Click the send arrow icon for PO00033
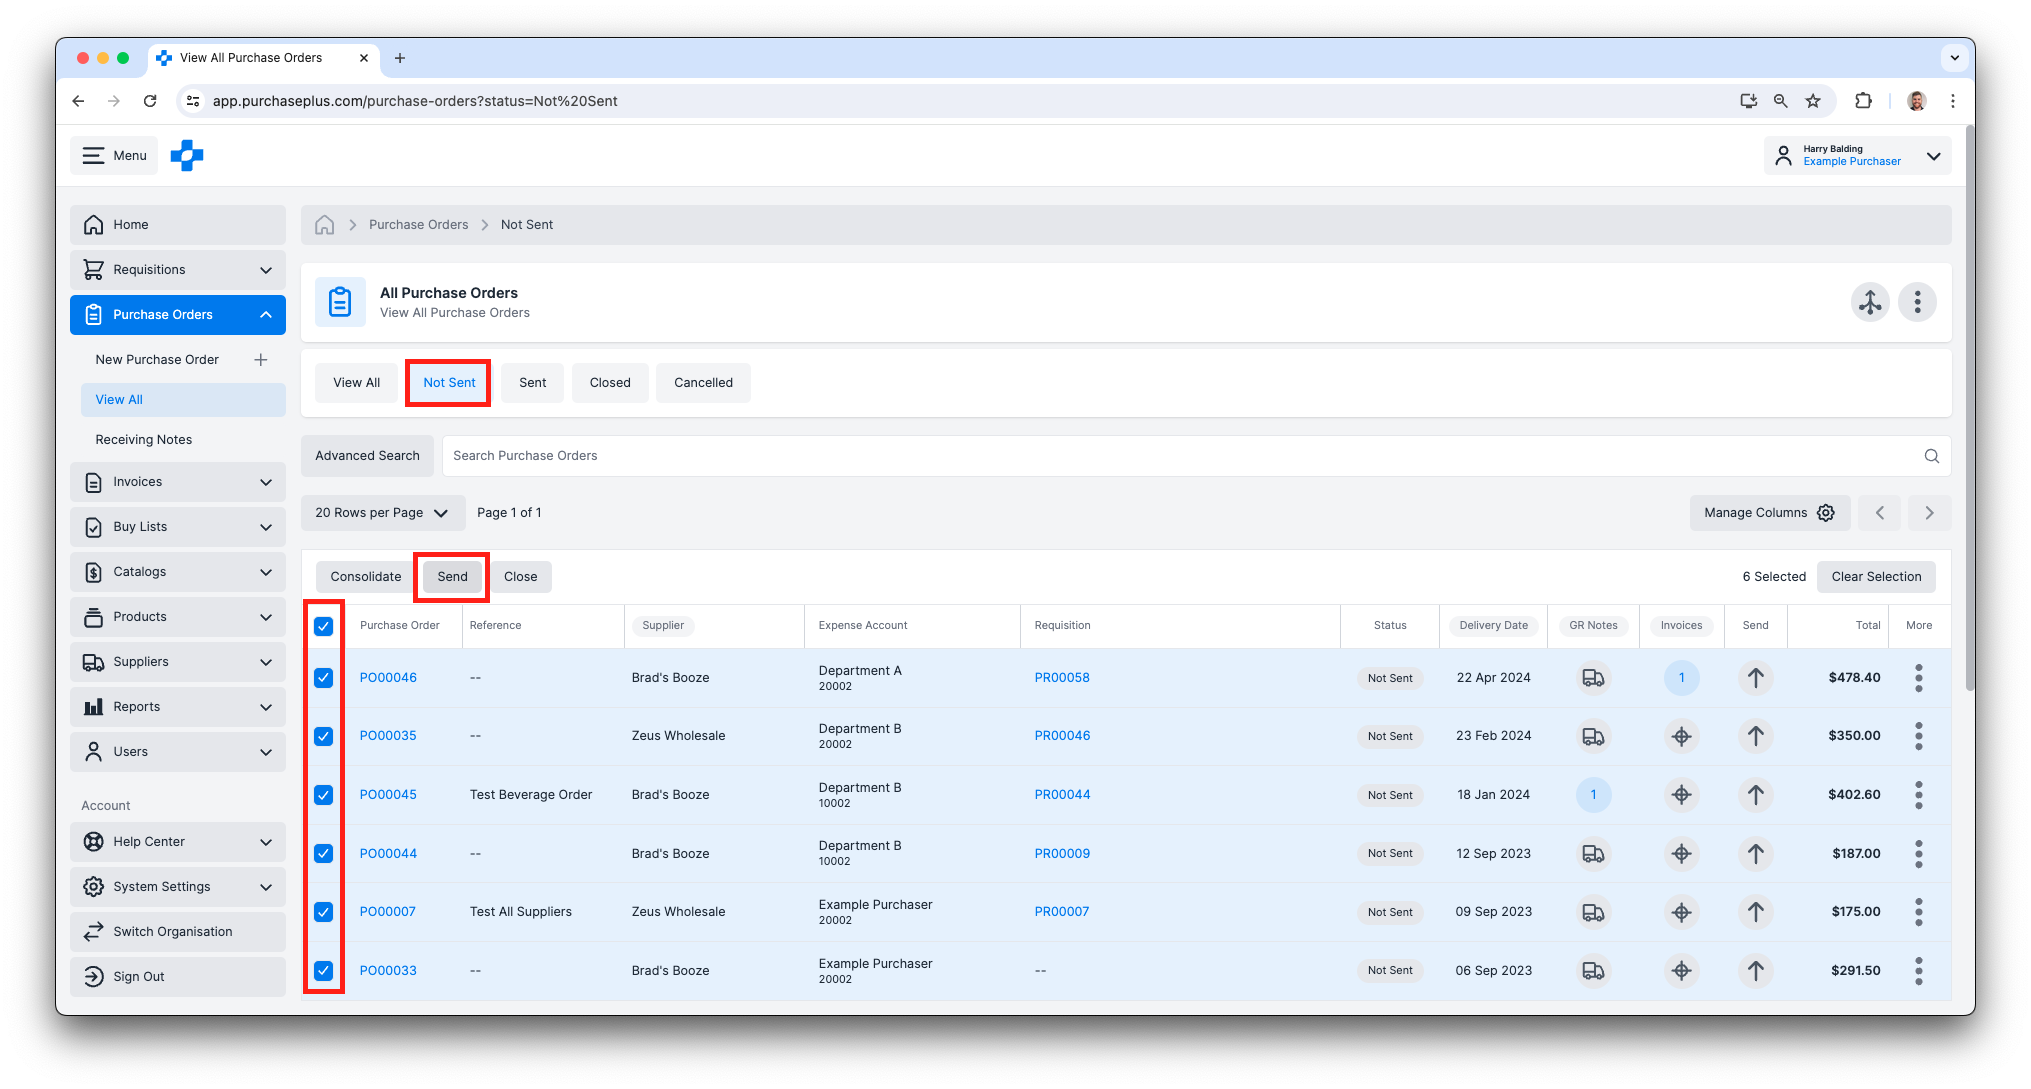 [1755, 971]
